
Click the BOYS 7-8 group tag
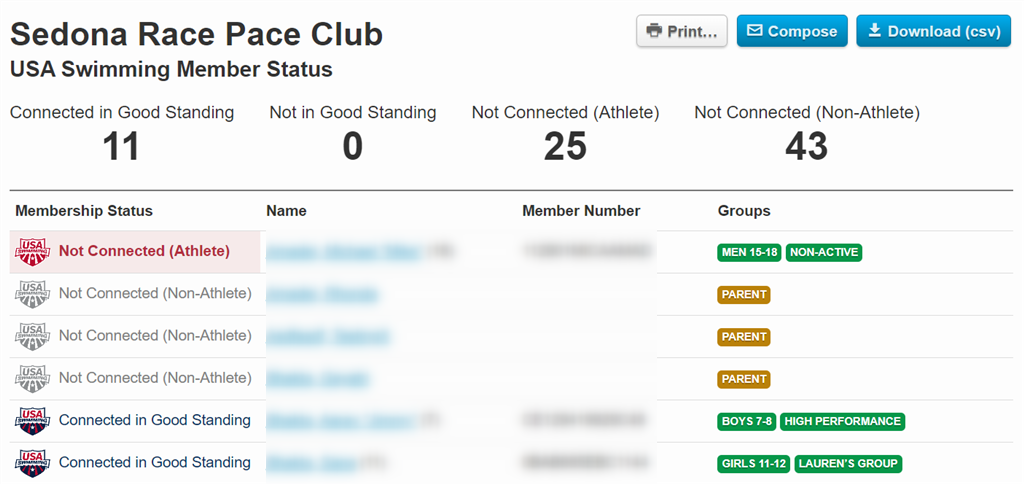(x=746, y=422)
